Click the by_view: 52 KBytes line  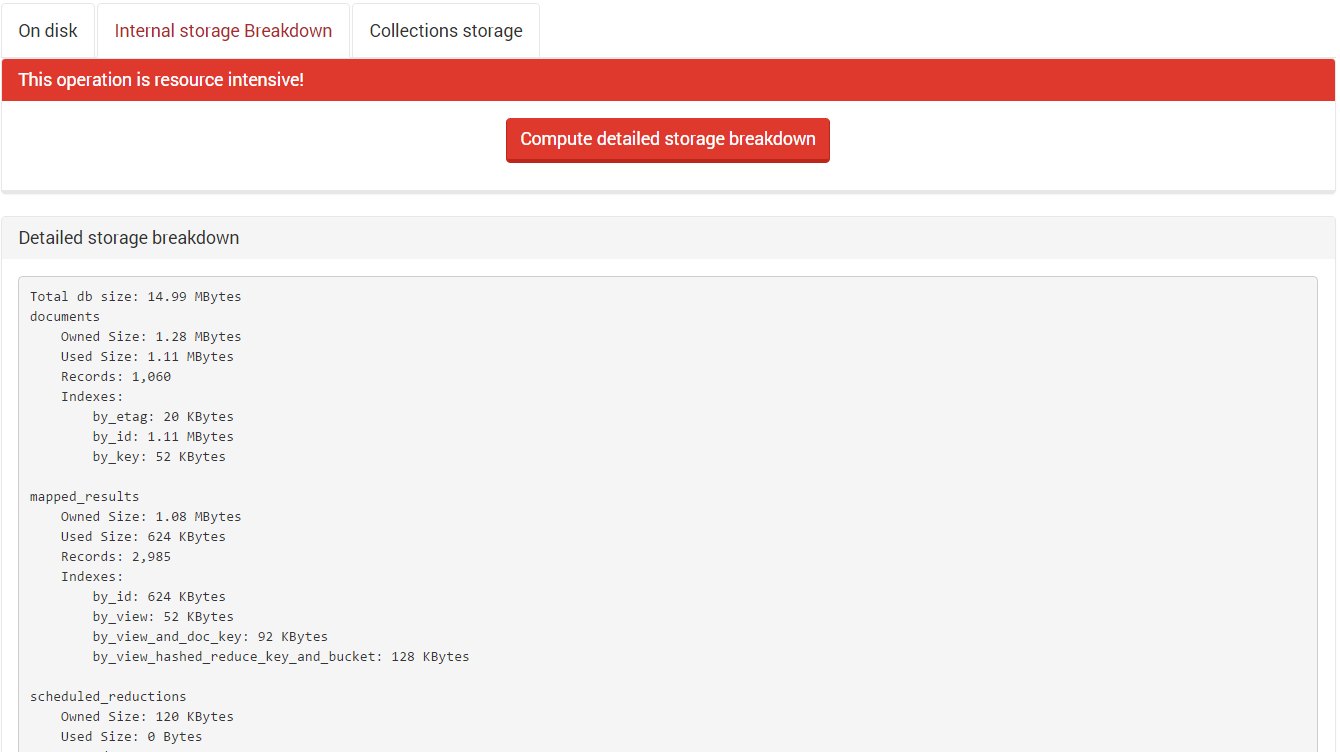(163, 616)
